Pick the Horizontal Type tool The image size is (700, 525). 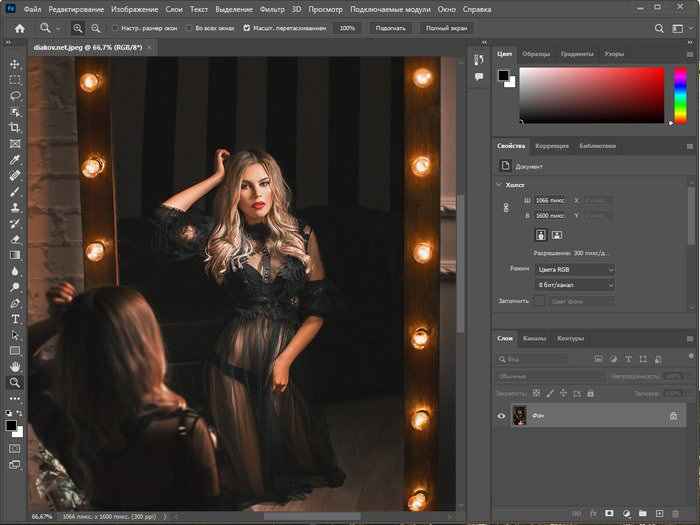15,319
